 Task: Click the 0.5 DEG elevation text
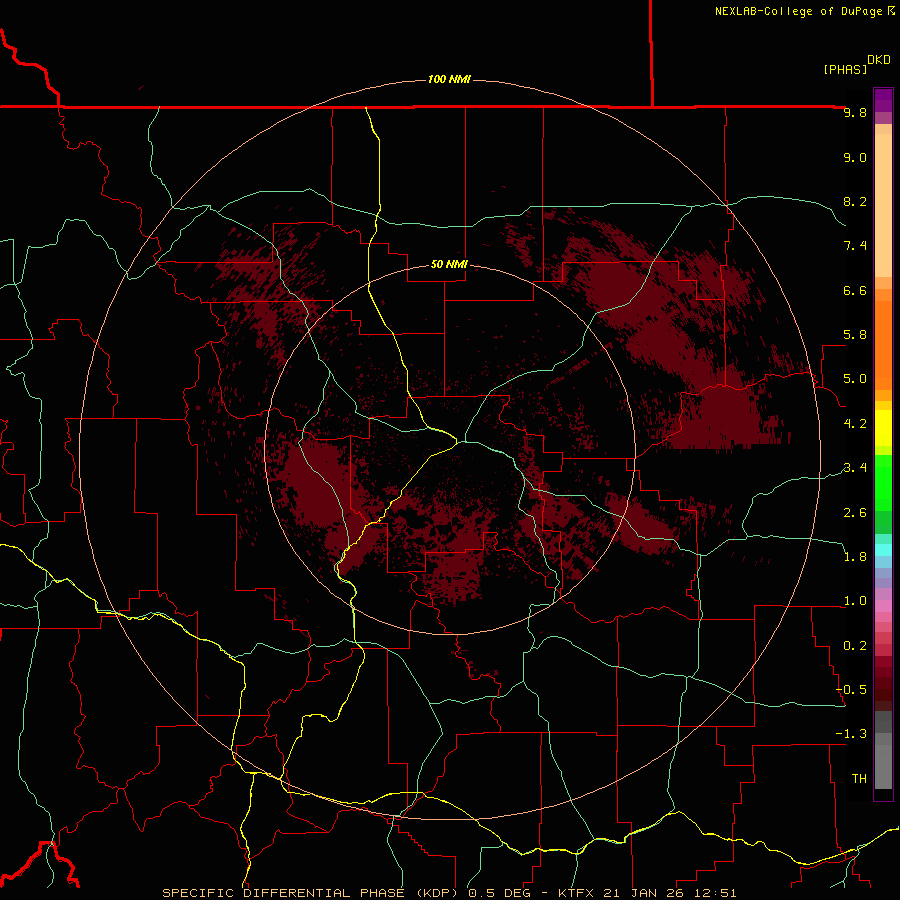(x=499, y=893)
